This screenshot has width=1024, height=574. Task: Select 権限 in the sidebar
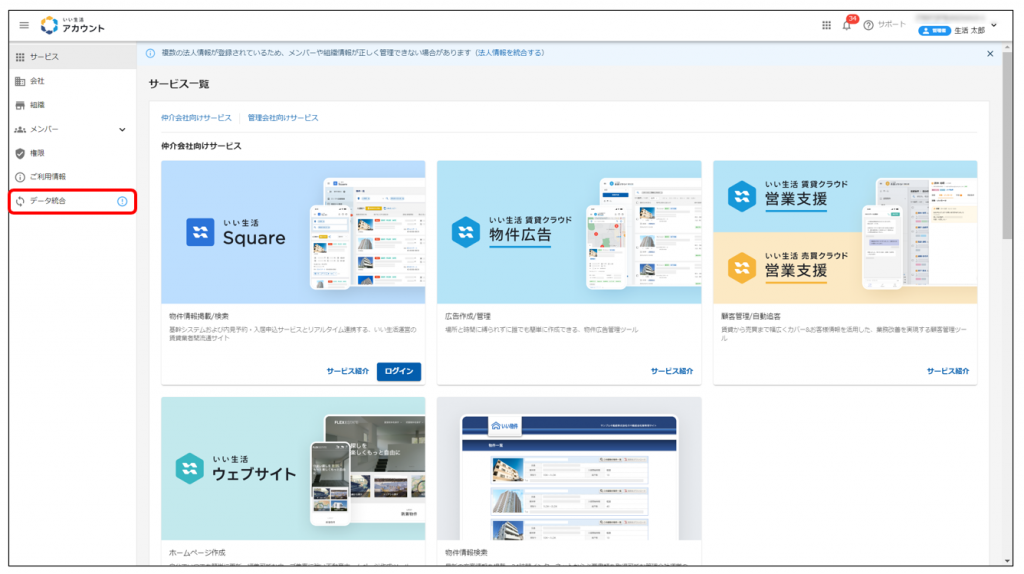(x=72, y=153)
